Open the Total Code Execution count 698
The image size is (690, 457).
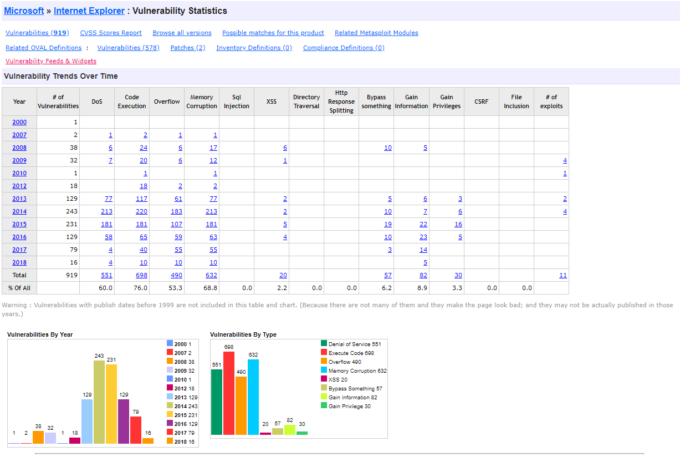[142, 275]
